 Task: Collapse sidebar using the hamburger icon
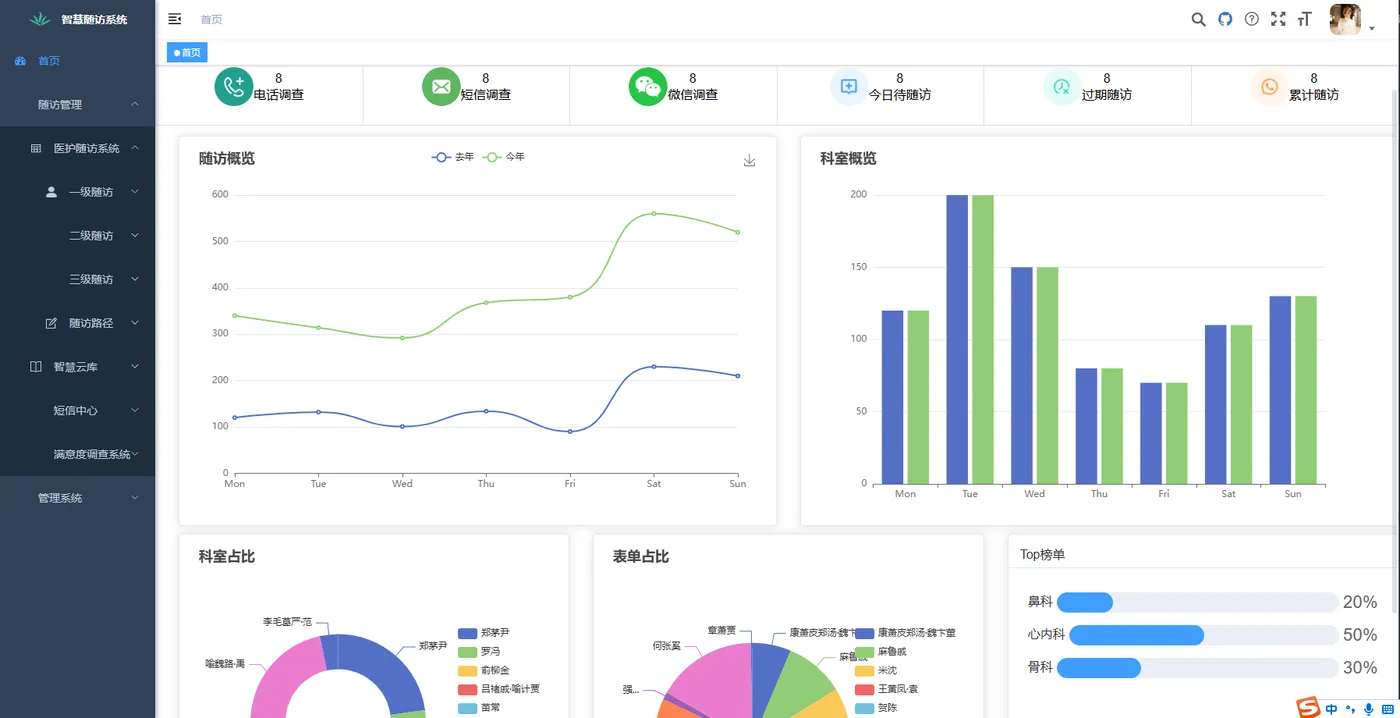pyautogui.click(x=175, y=19)
